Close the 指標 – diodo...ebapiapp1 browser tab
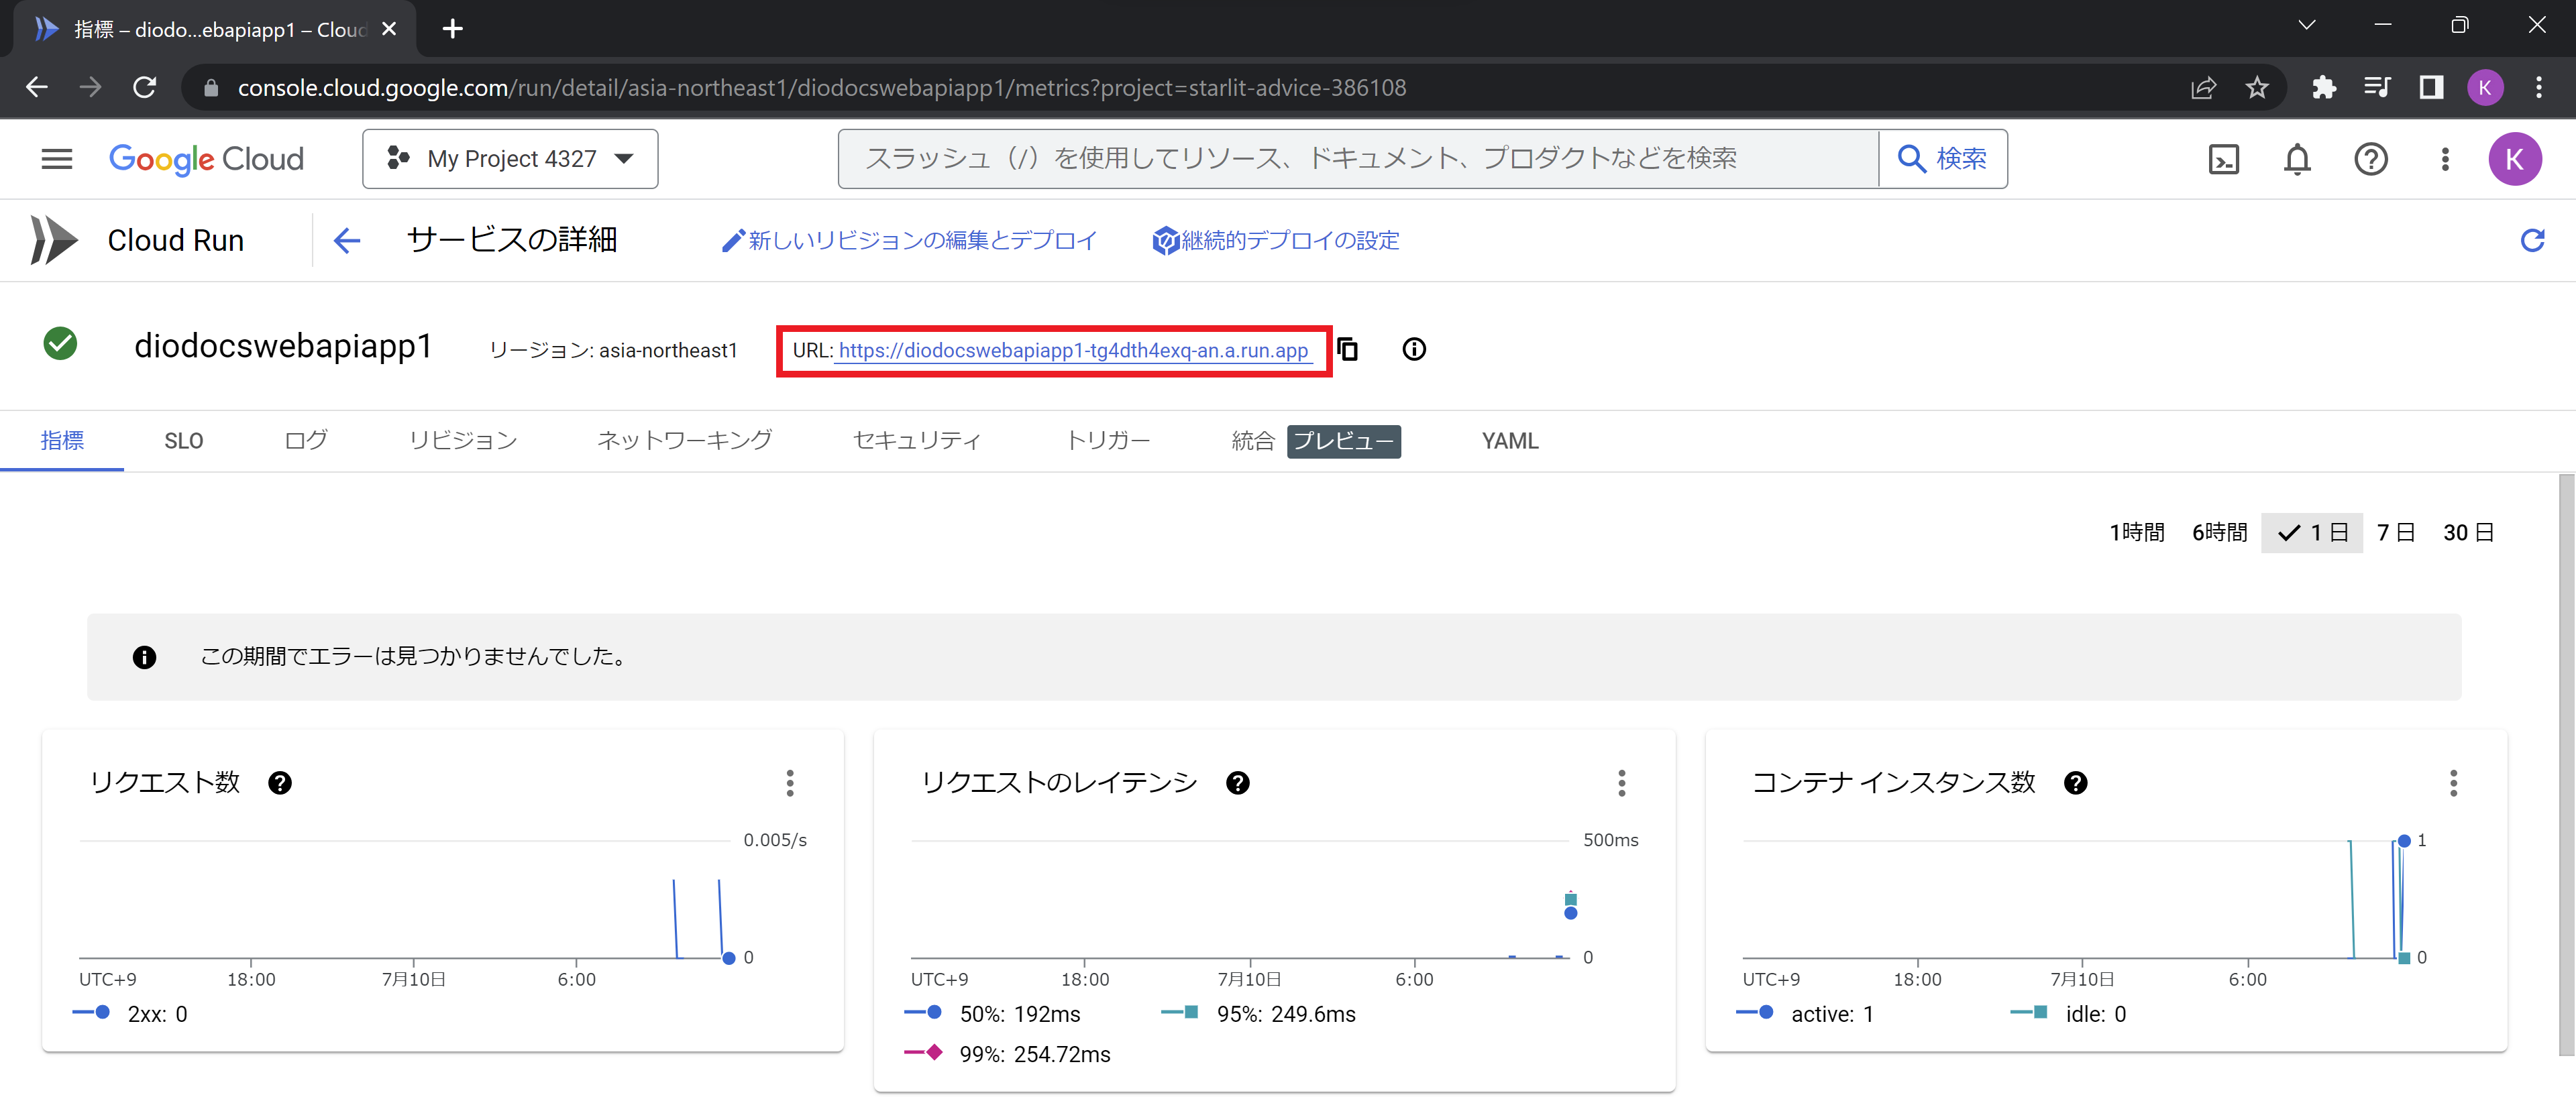Viewport: 2576px width, 1097px height. coord(389,29)
